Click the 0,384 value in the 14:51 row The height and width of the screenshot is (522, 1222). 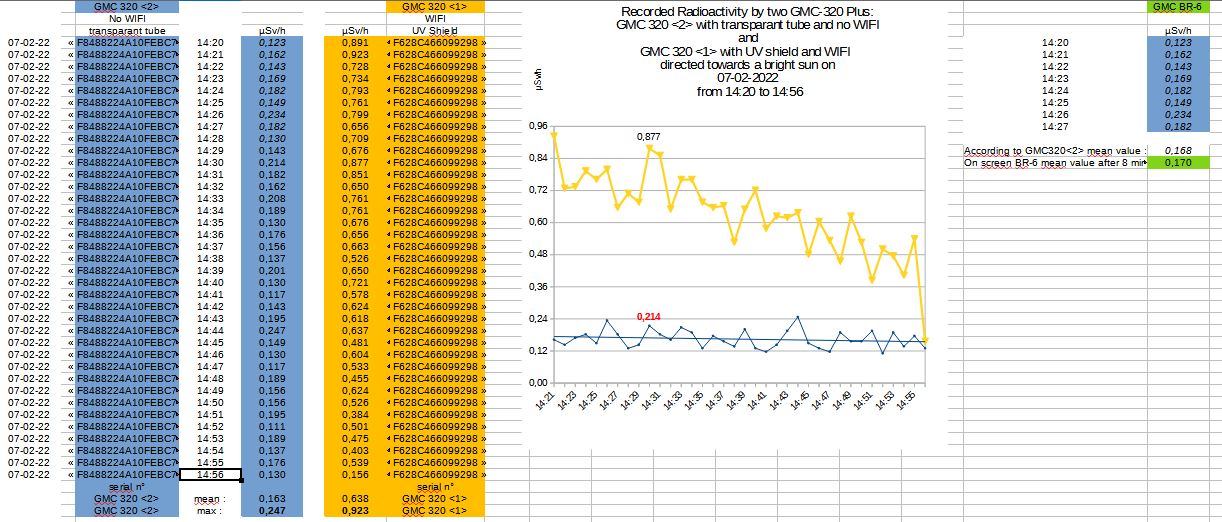tap(357, 415)
